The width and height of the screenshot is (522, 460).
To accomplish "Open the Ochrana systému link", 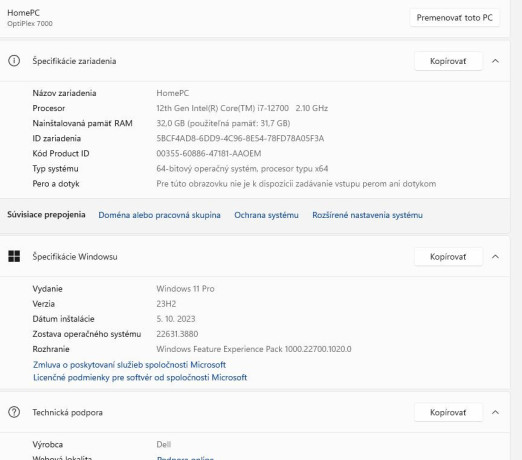I will [266, 215].
